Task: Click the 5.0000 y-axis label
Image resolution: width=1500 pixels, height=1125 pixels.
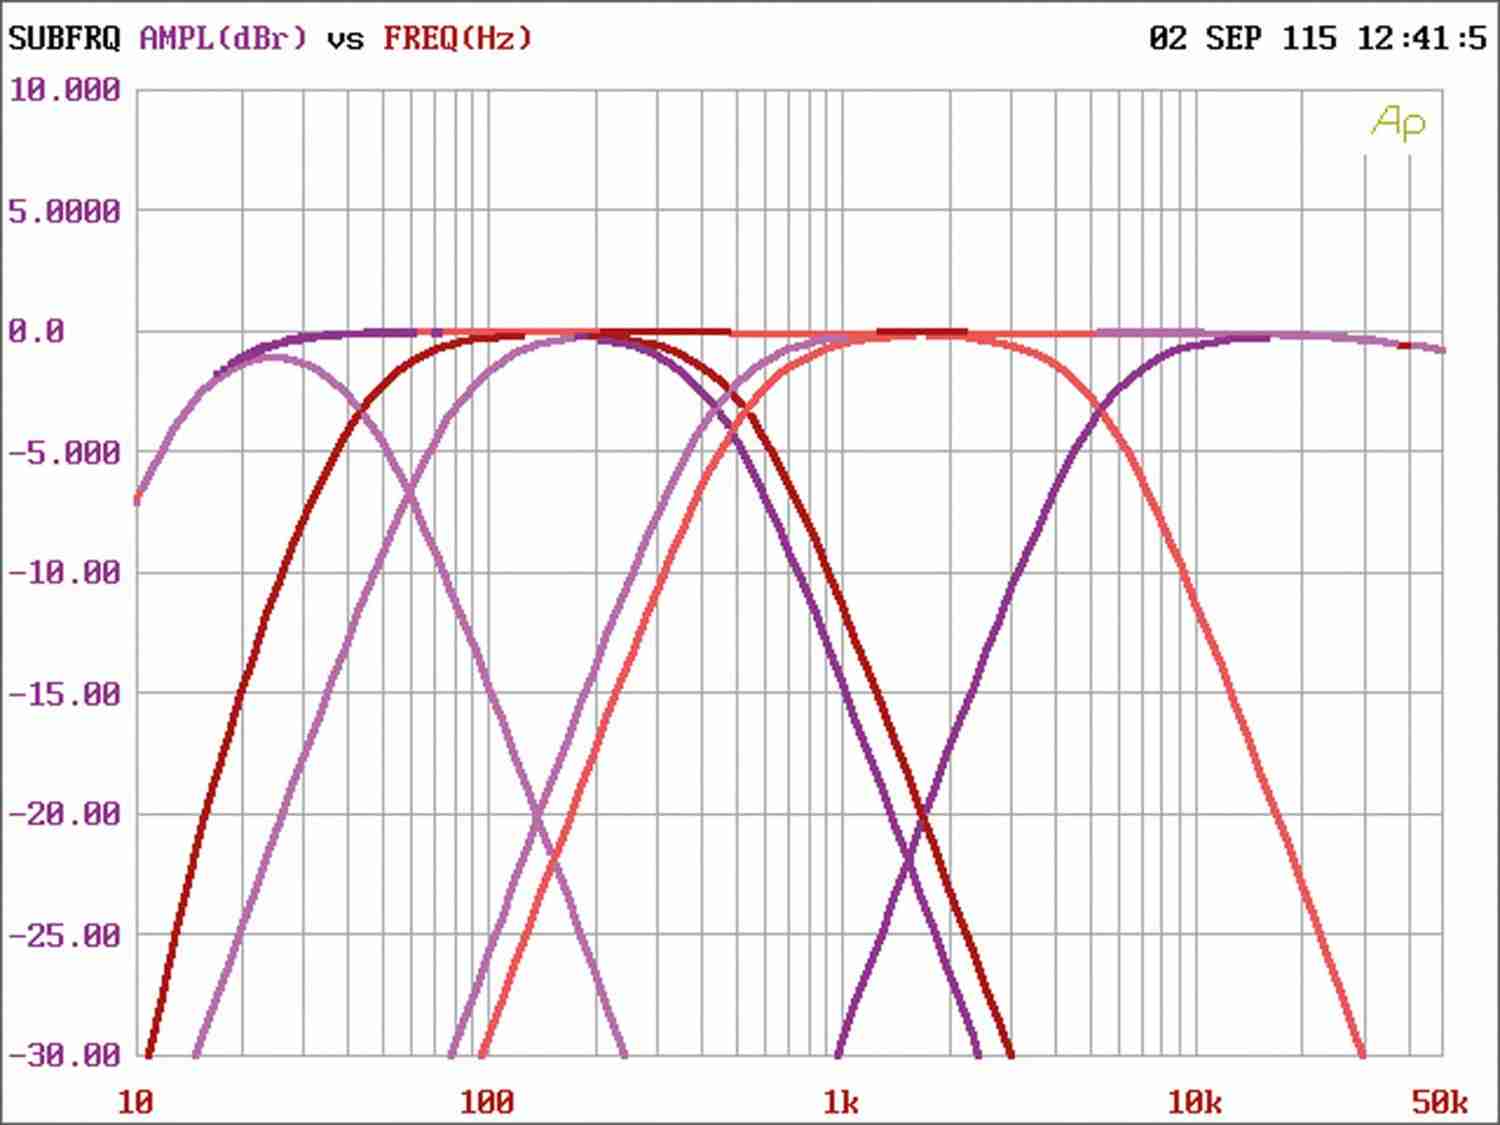Action: click(64, 212)
